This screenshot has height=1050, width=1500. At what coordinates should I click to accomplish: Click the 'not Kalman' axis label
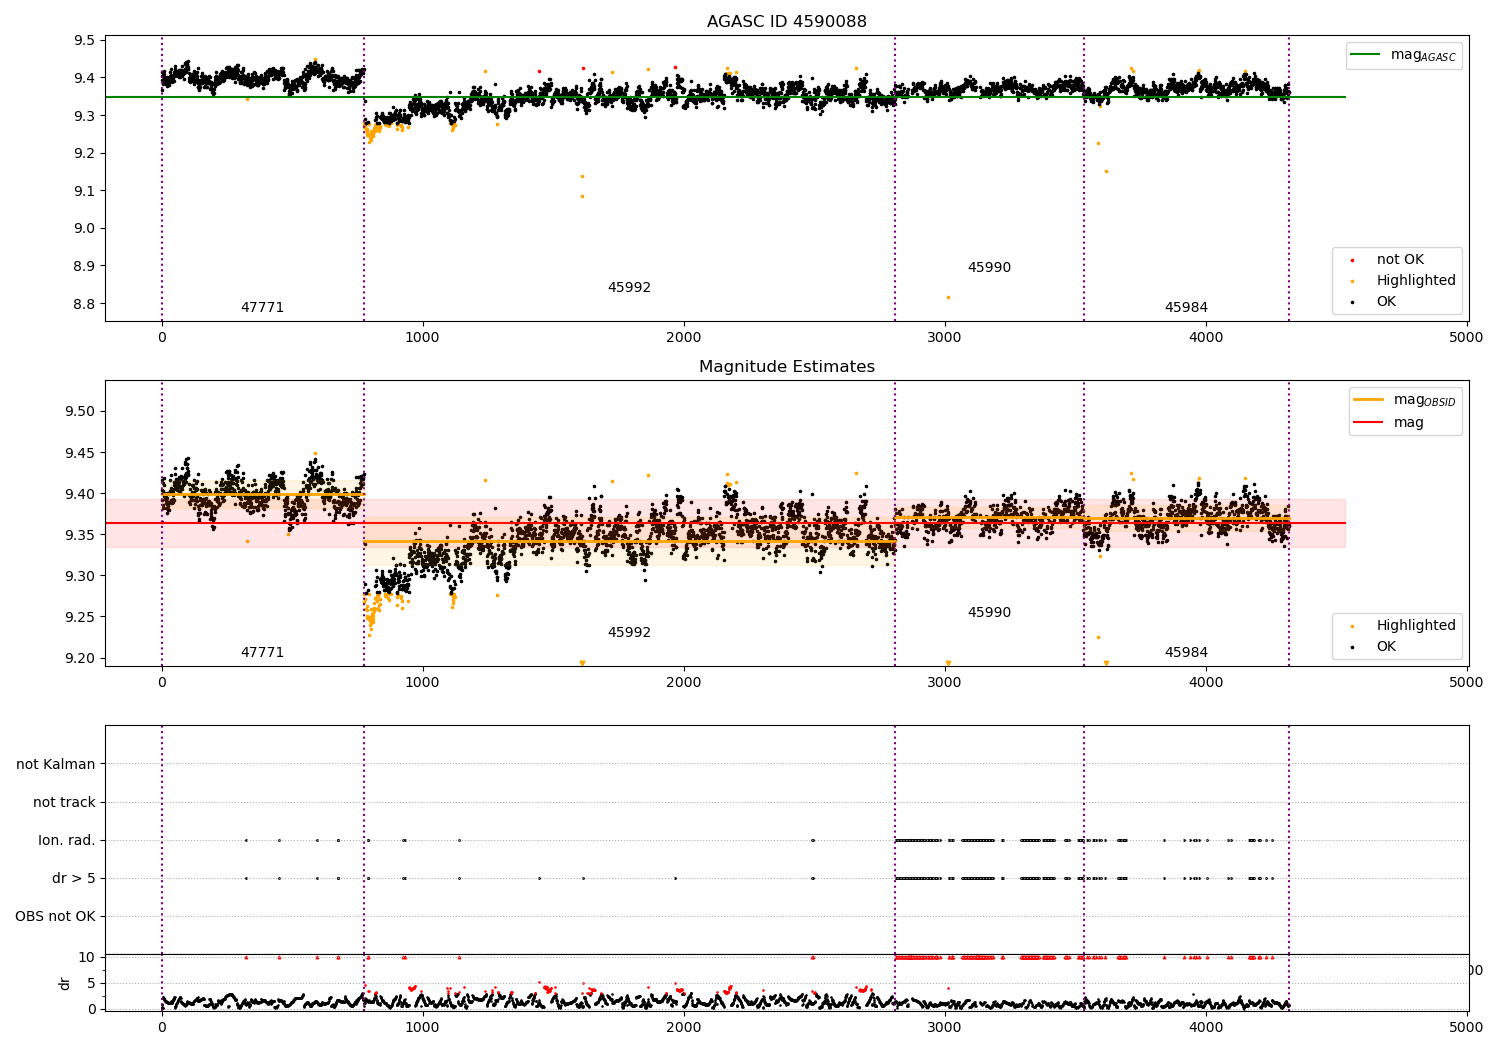(x=56, y=764)
